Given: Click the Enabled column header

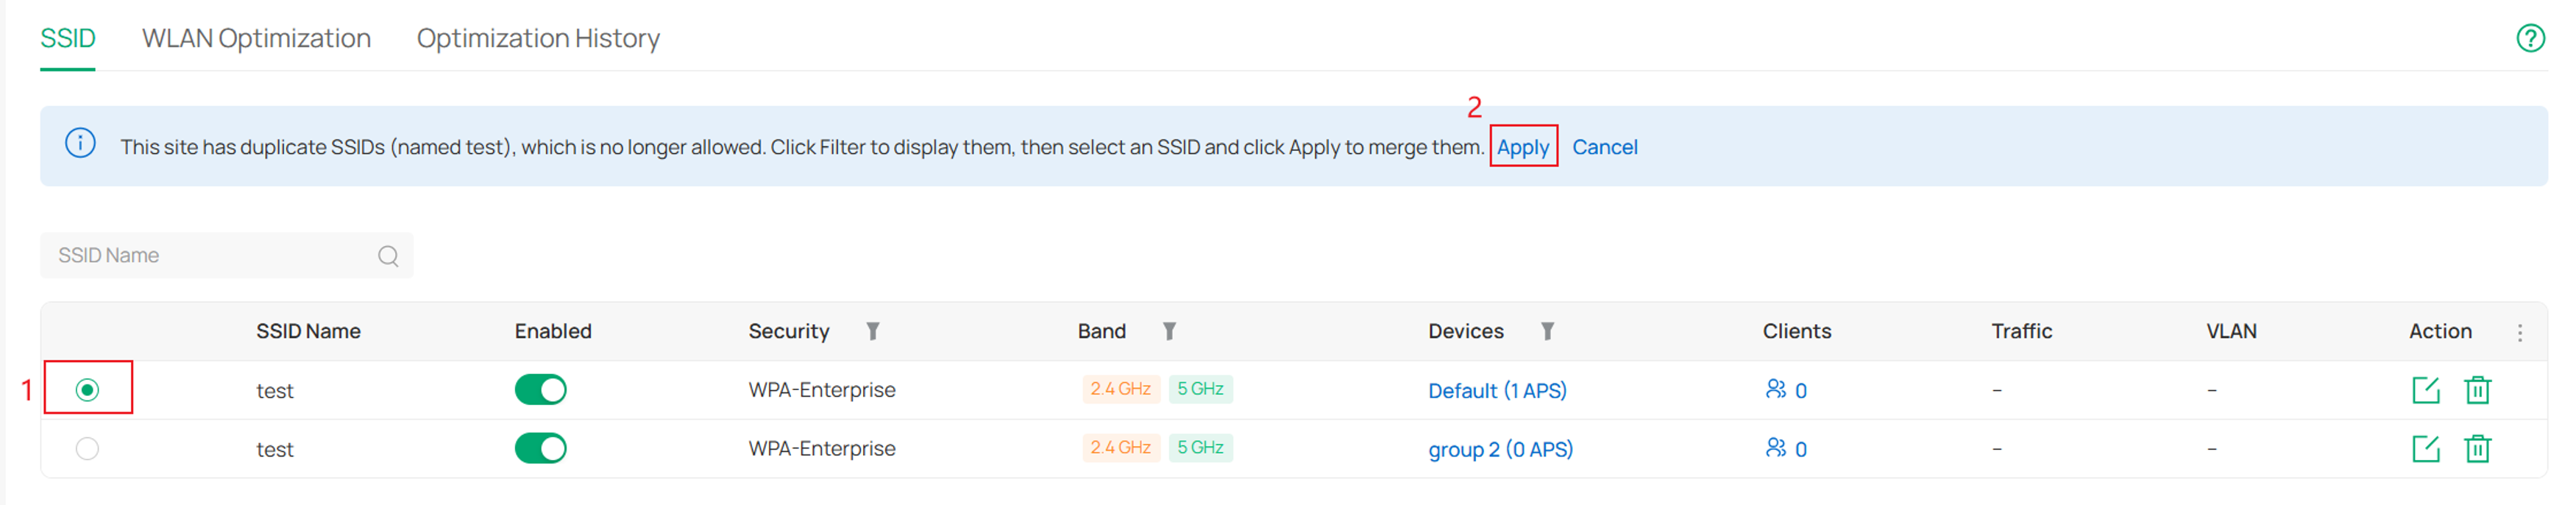Looking at the screenshot, I should point(553,331).
